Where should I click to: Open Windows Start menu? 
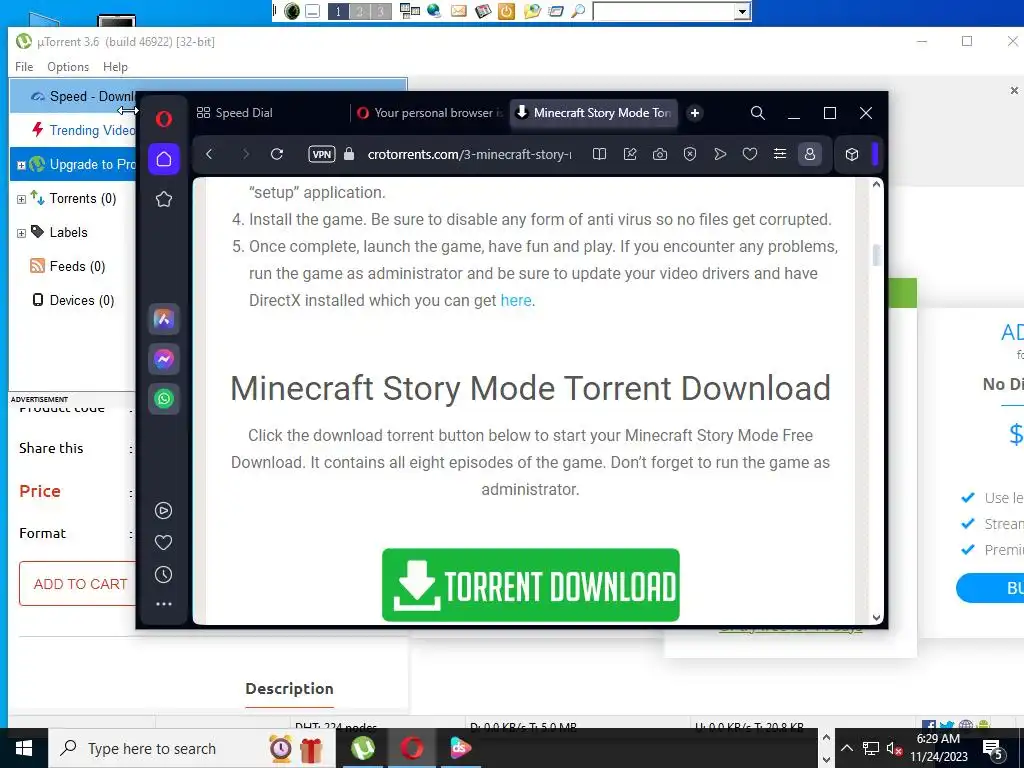tap(24, 748)
